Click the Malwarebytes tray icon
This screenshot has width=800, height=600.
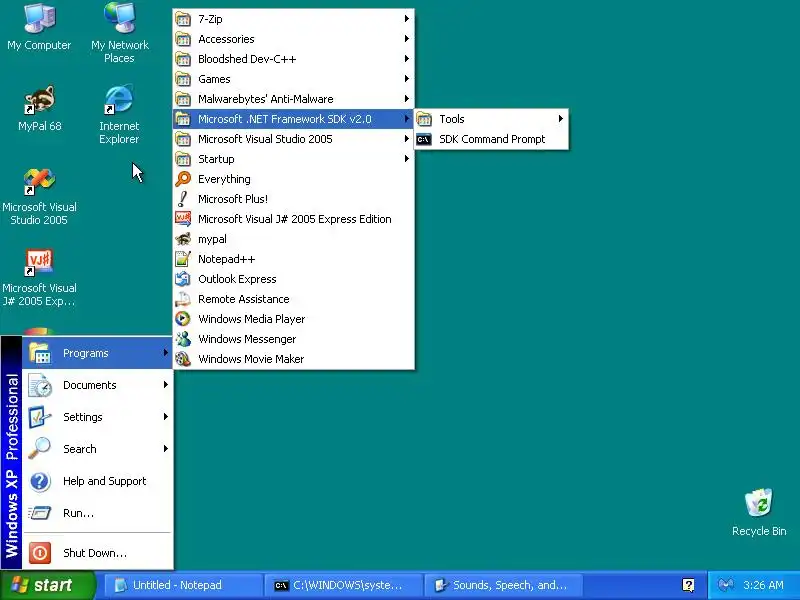[725, 585]
